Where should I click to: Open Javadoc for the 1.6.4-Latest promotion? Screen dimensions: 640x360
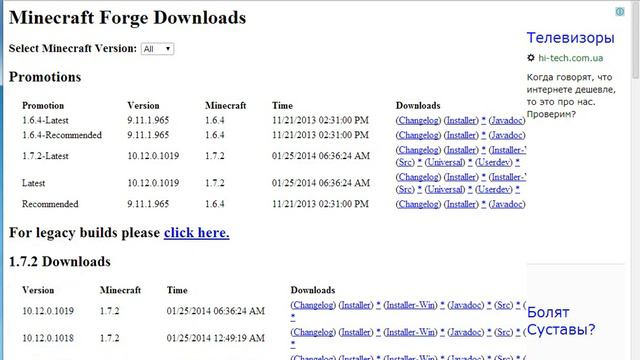(x=507, y=120)
